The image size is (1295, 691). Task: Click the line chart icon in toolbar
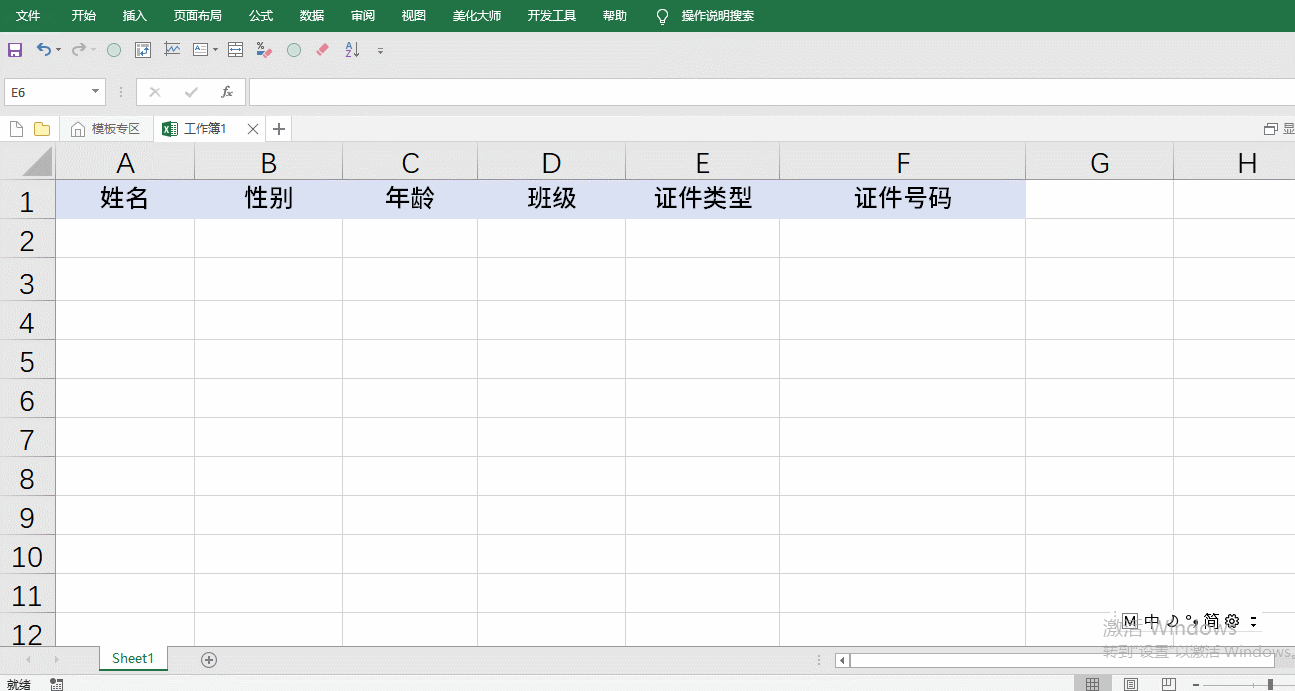172,49
